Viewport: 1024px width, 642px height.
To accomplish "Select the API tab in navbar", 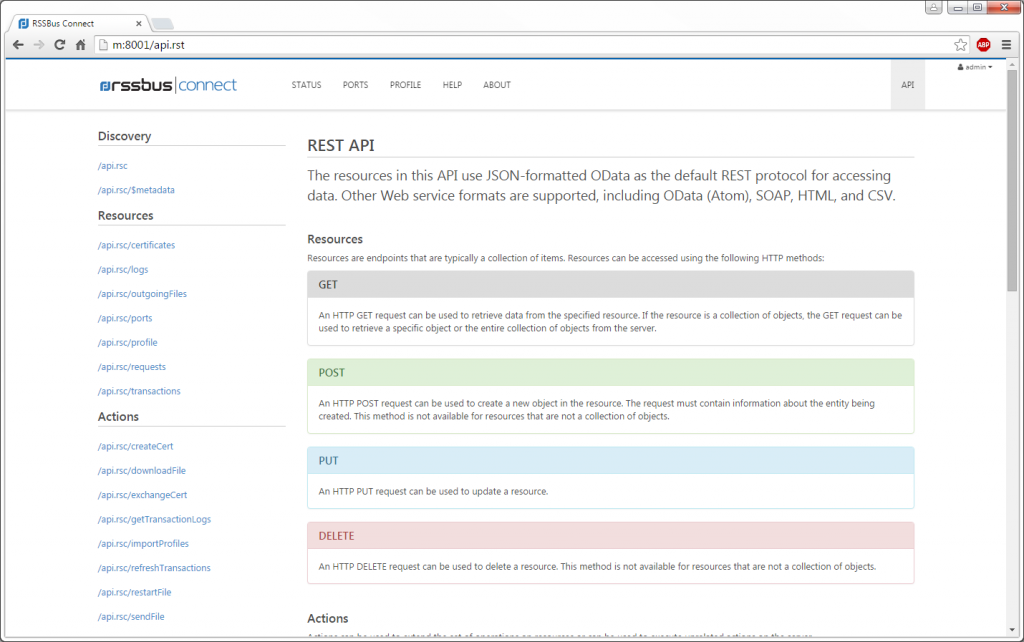I will [907, 85].
